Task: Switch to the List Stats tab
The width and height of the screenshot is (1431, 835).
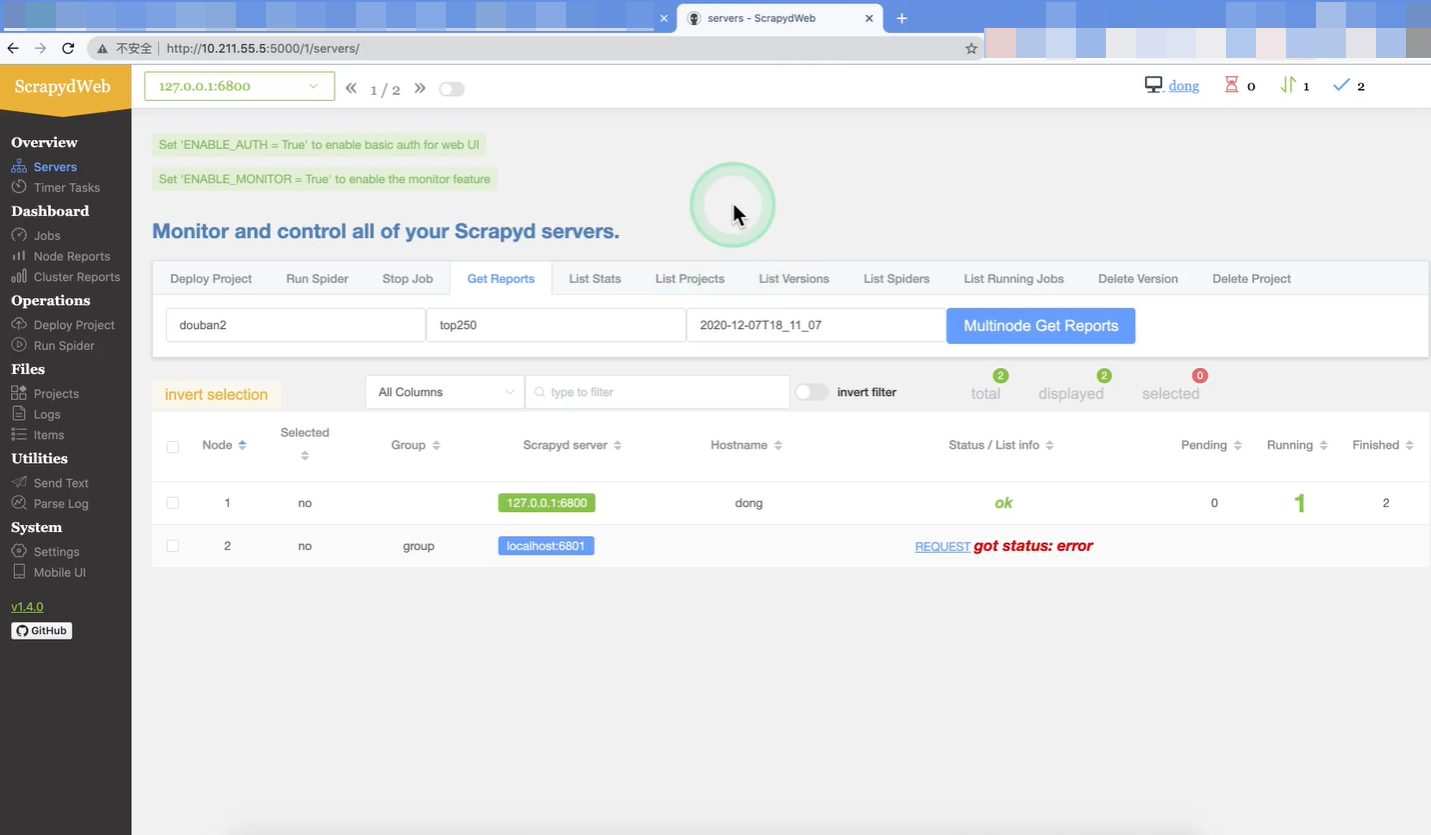Action: coord(595,279)
